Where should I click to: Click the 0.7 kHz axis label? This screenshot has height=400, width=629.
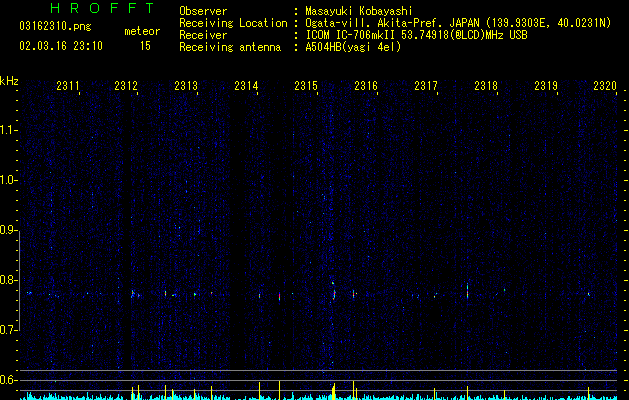coord(9,330)
